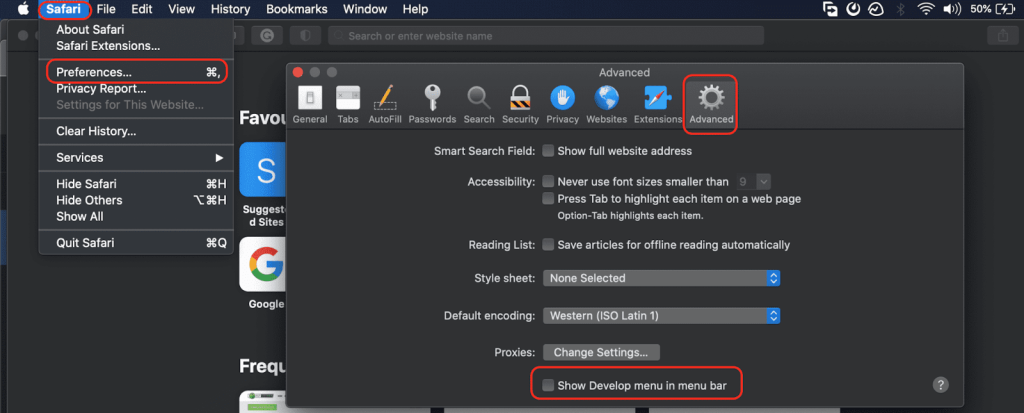Open the Tabs preferences pane
Viewport: 1024px width, 413px height.
click(x=348, y=105)
